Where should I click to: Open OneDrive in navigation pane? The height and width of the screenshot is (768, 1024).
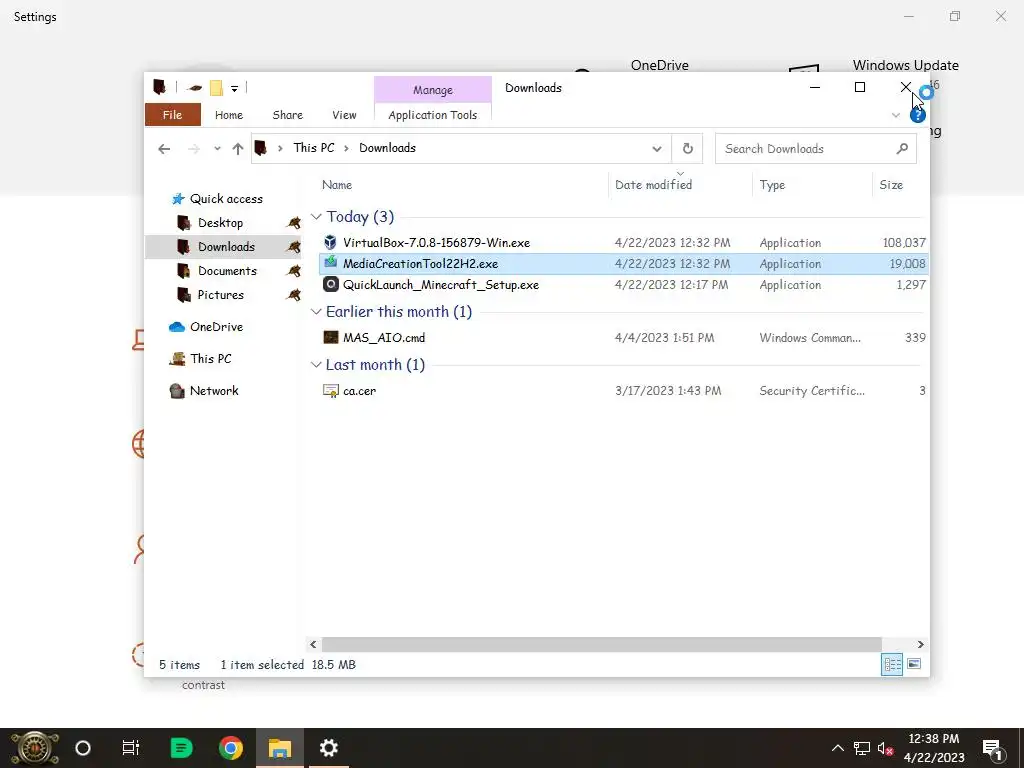216,327
